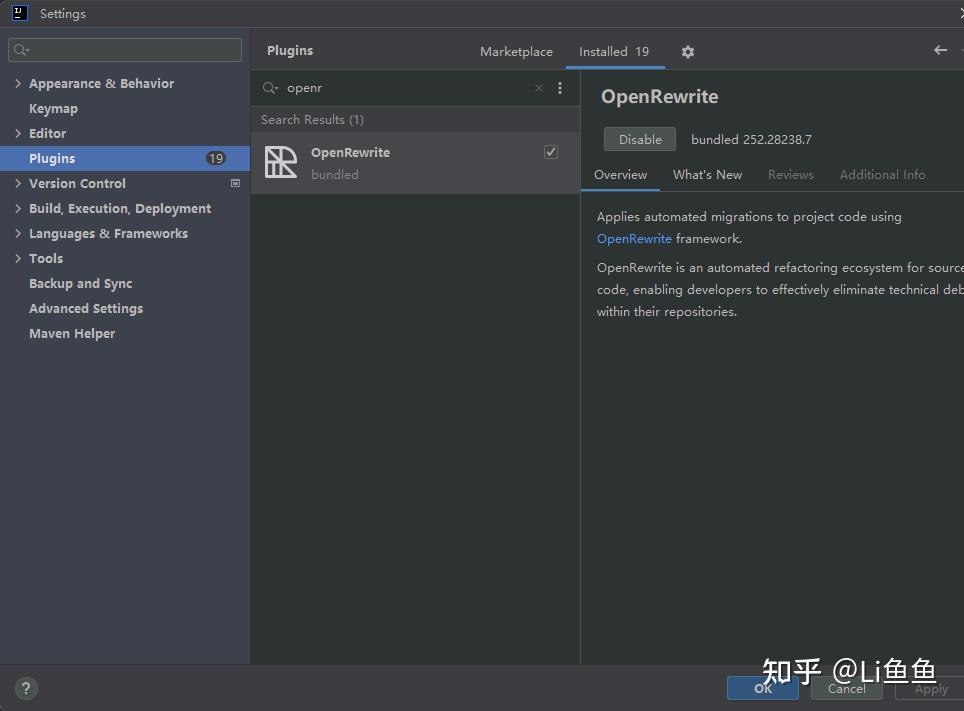964x711 pixels.
Task: Click the project icon beside Version Control
Action: [x=236, y=183]
